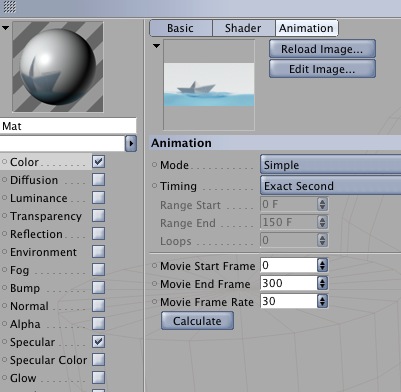The image size is (401, 392).
Task: Click the Movie End Frame value field
Action: (x=289, y=283)
